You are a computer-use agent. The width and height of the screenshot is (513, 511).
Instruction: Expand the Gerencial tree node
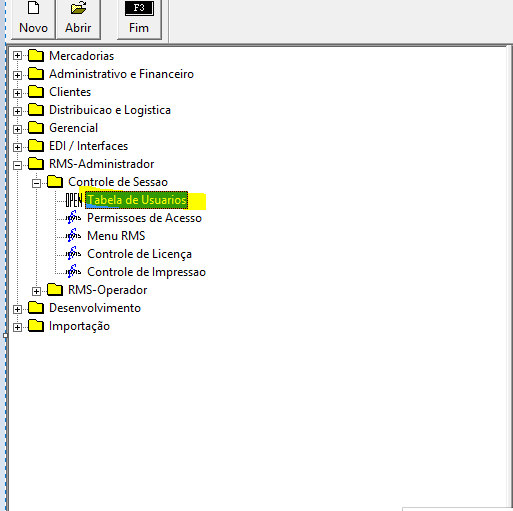click(17, 129)
